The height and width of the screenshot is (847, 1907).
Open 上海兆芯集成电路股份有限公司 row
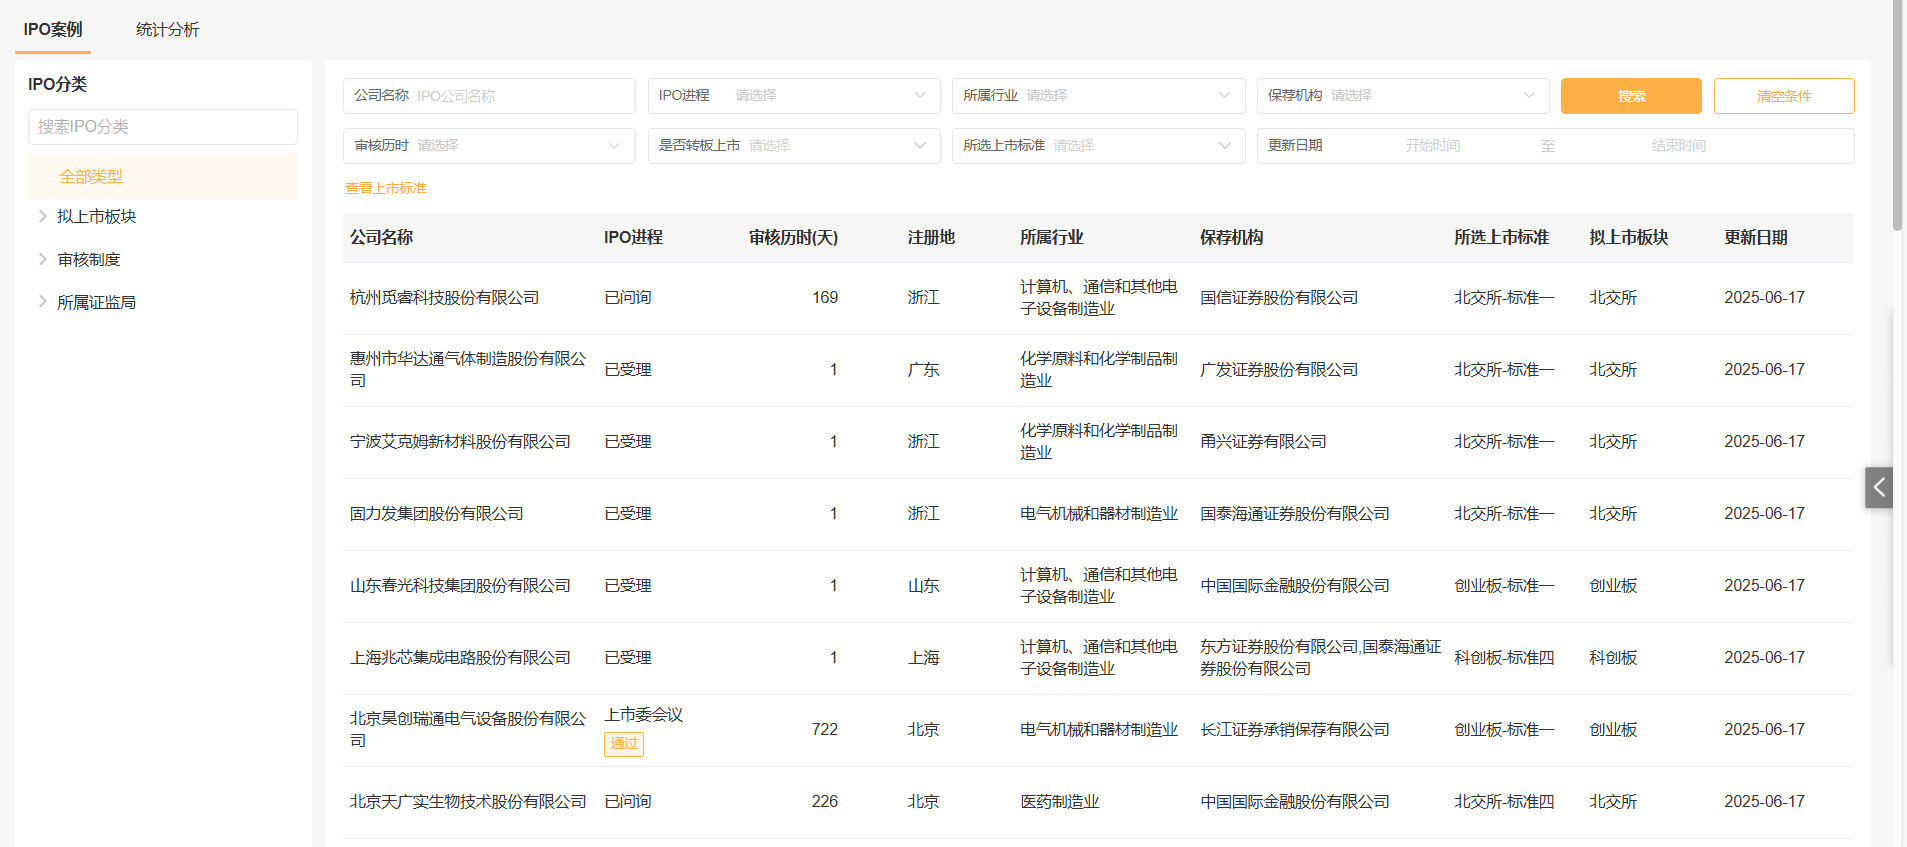(x=1098, y=658)
